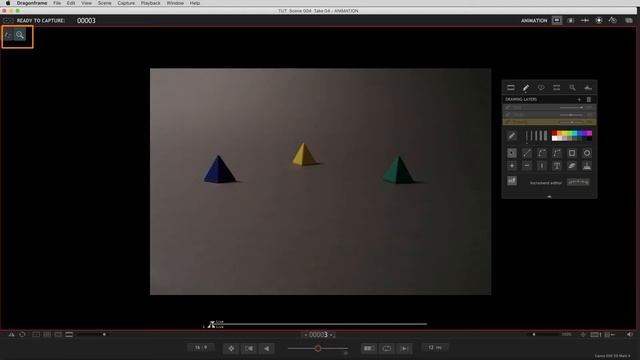Open the X-Sheet workspace icon
This screenshot has height=360, width=640.
585,20
